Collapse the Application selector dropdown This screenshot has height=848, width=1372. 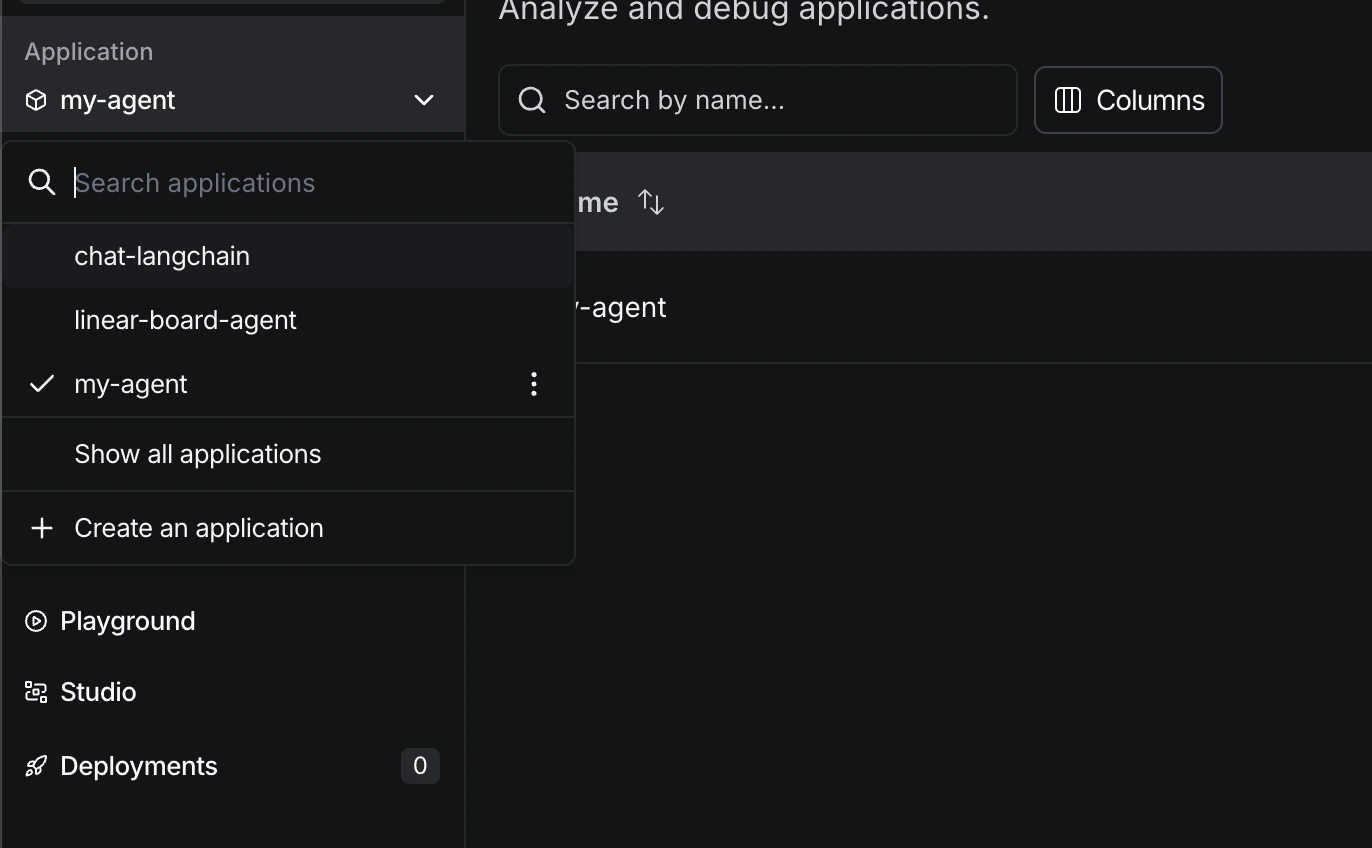pos(424,100)
